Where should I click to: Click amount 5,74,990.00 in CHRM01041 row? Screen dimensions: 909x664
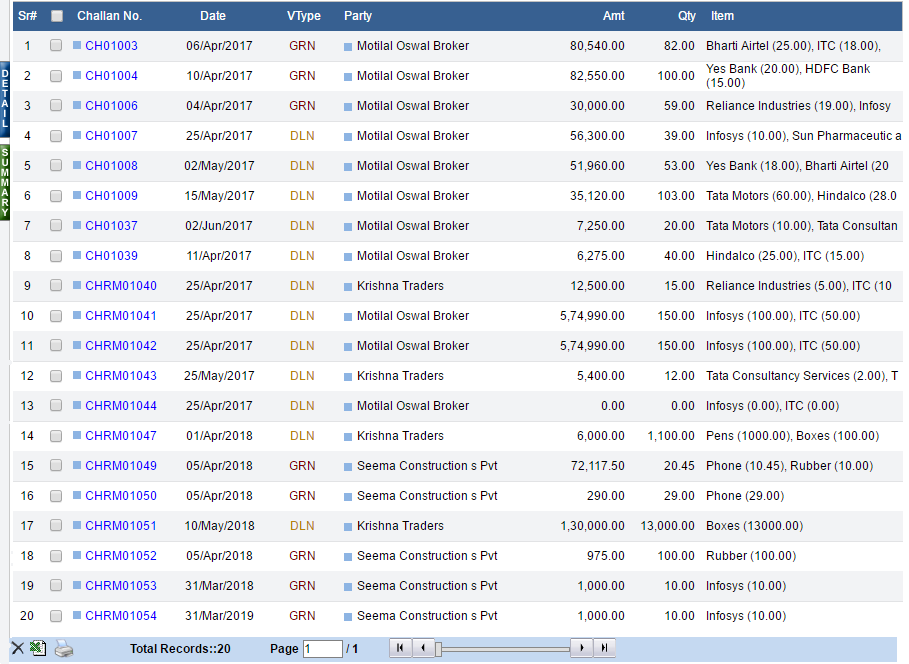[x=592, y=315]
